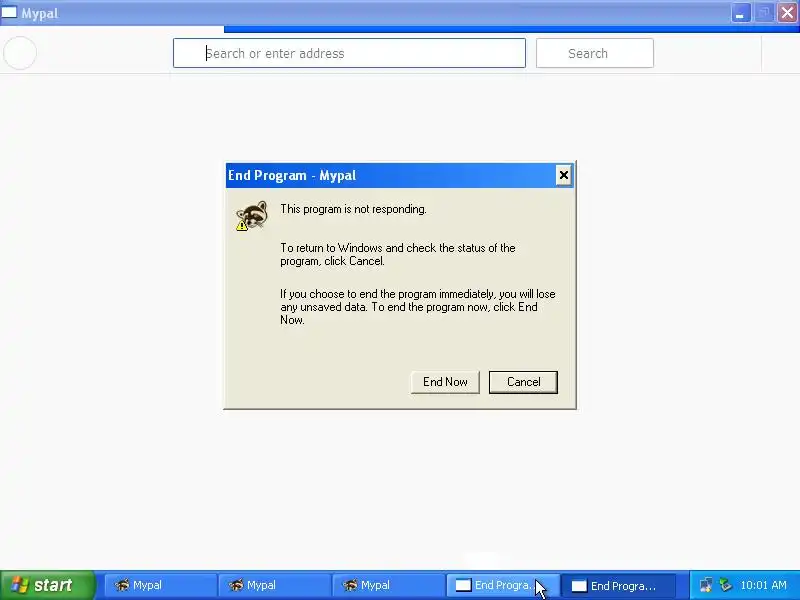Image resolution: width=800 pixels, height=600 pixels.
Task: Open the Windows start menu
Action: click(47, 585)
